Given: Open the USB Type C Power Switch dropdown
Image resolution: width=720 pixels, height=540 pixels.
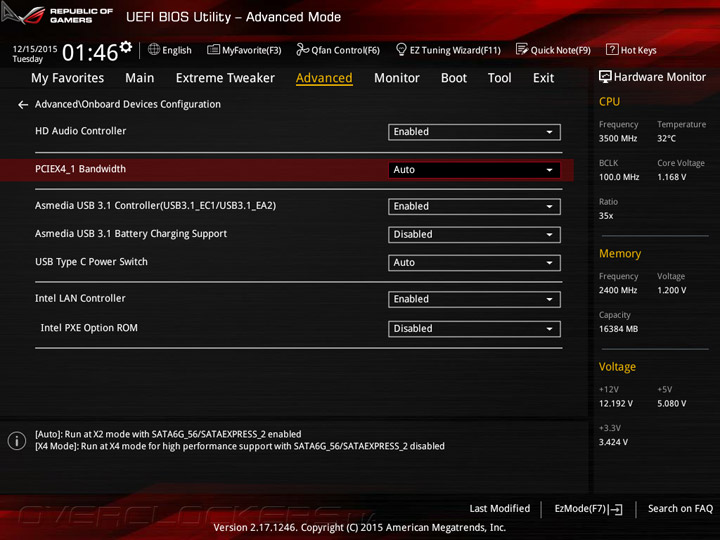Looking at the screenshot, I should [x=474, y=263].
